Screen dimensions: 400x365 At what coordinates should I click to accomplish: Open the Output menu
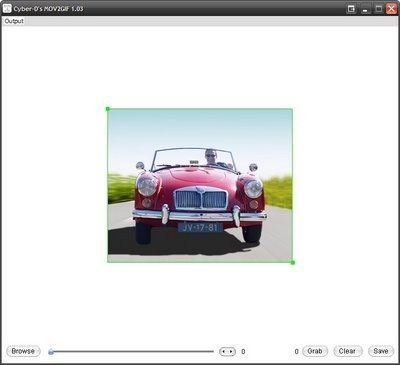[x=14, y=21]
